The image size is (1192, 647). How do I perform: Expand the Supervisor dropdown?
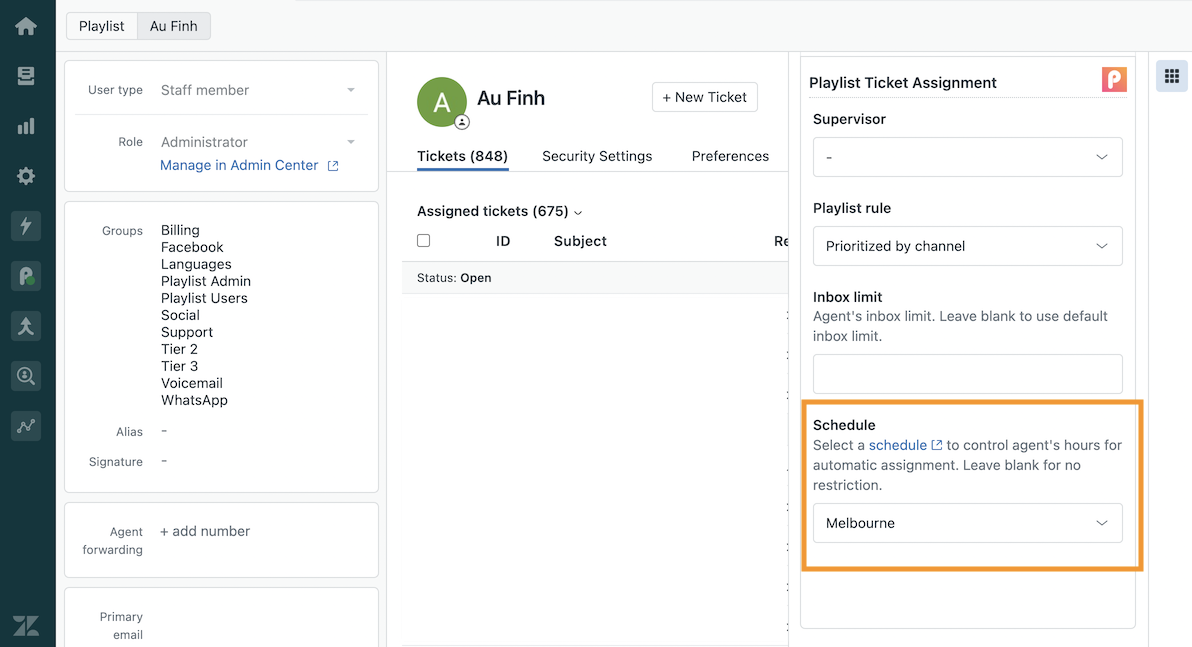click(967, 157)
